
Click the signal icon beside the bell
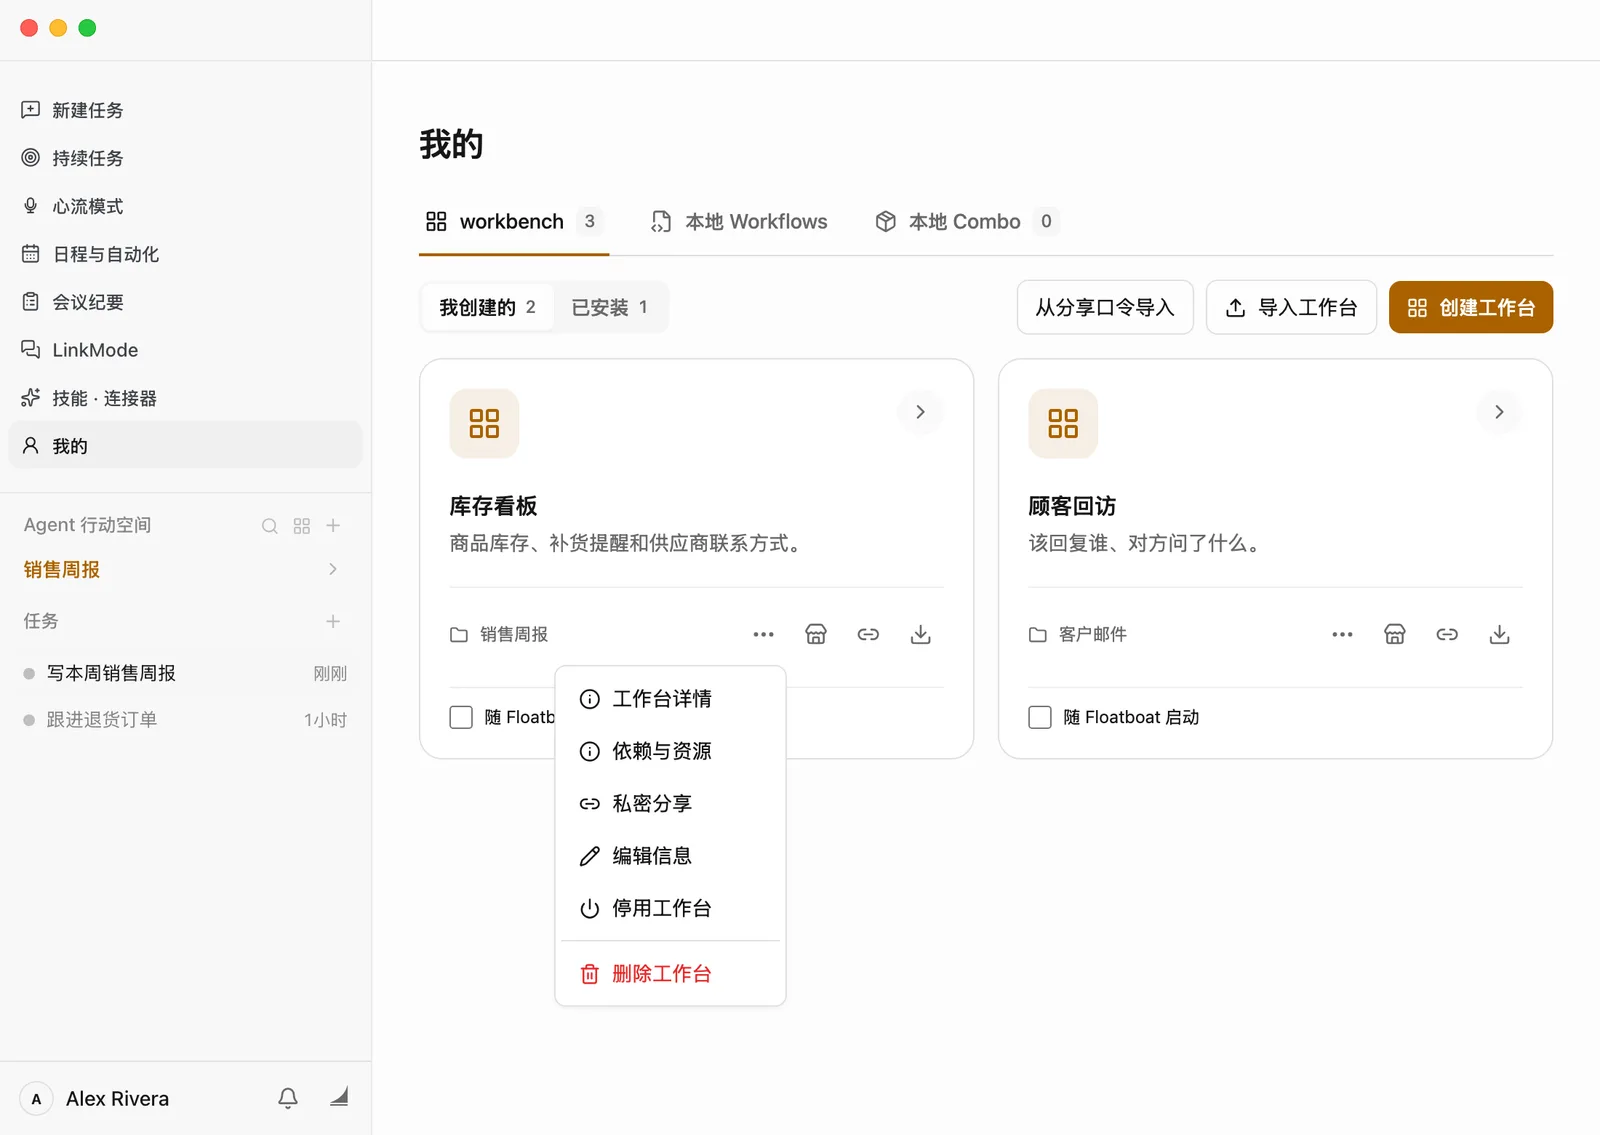click(x=339, y=1097)
